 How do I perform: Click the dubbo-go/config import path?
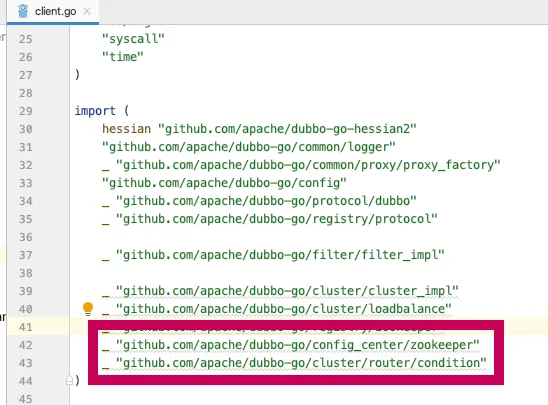pyautogui.click(x=224, y=183)
